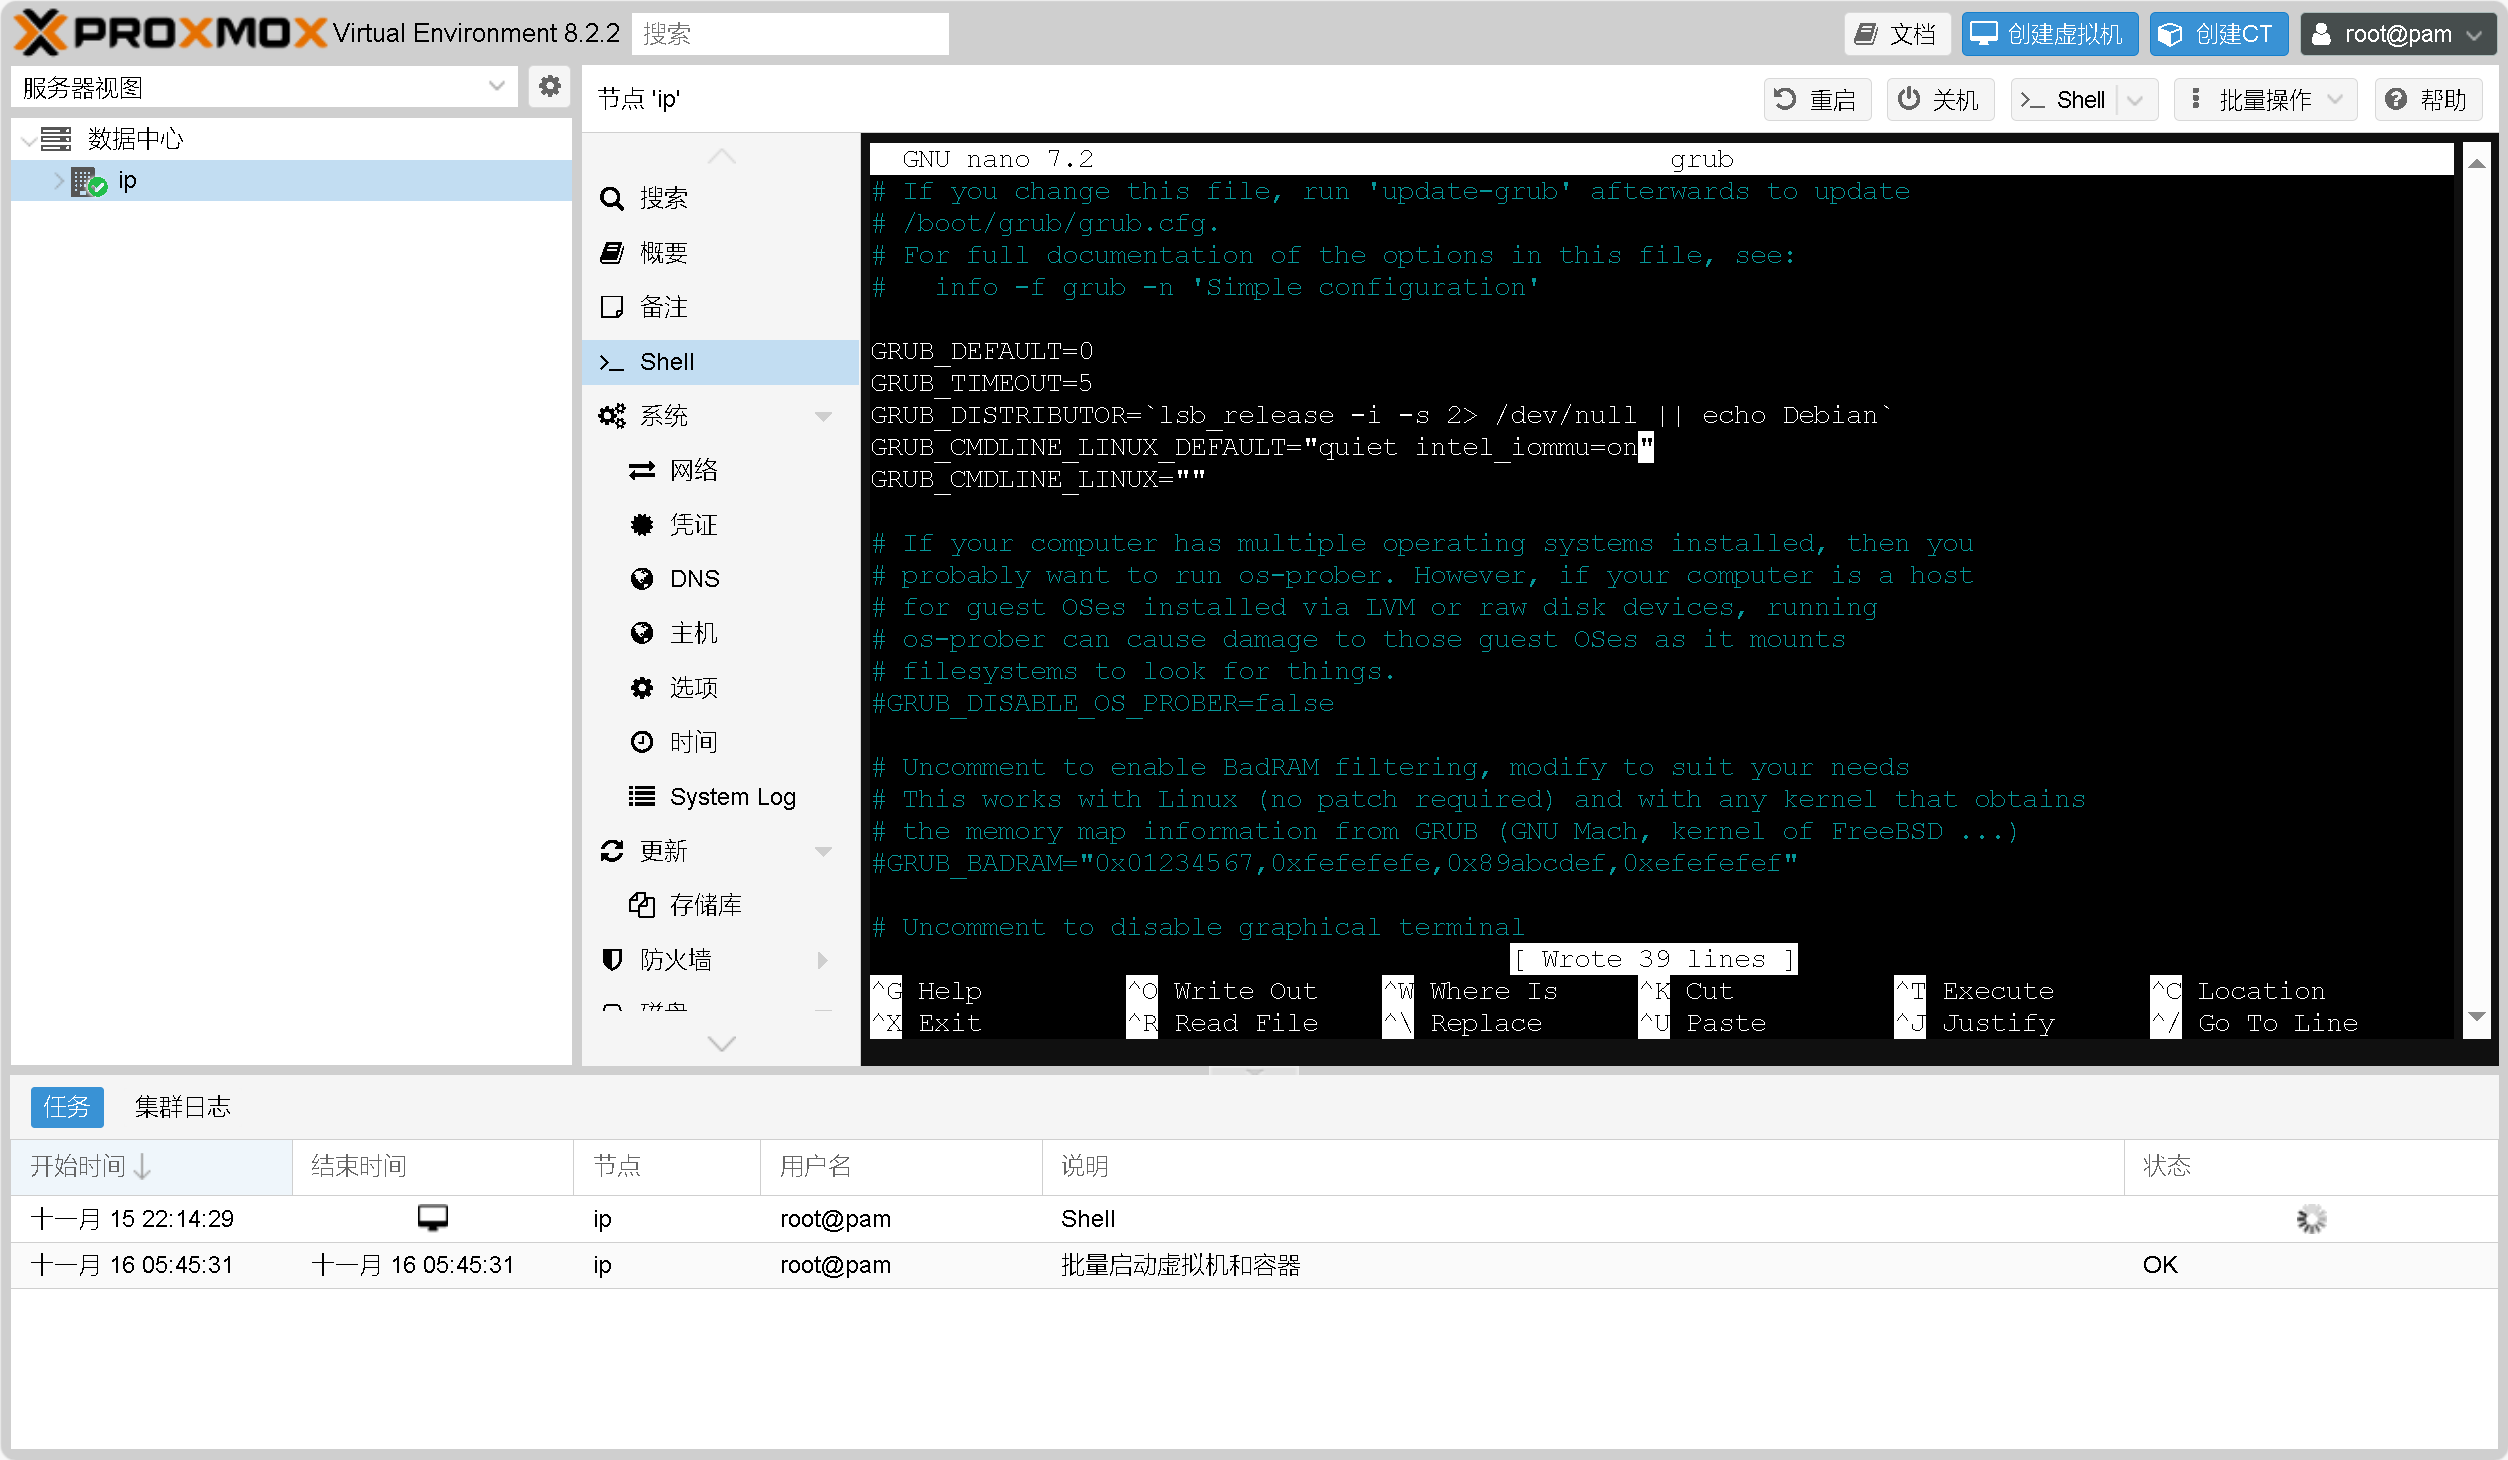Click the gear settings icon beside view selector
Image resolution: width=2508 pixels, height=1460 pixels.
coord(549,87)
